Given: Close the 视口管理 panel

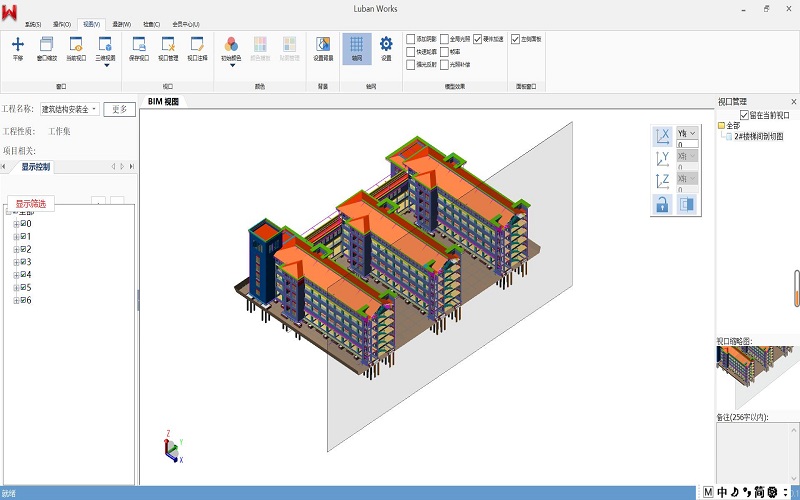Looking at the screenshot, I should [793, 102].
